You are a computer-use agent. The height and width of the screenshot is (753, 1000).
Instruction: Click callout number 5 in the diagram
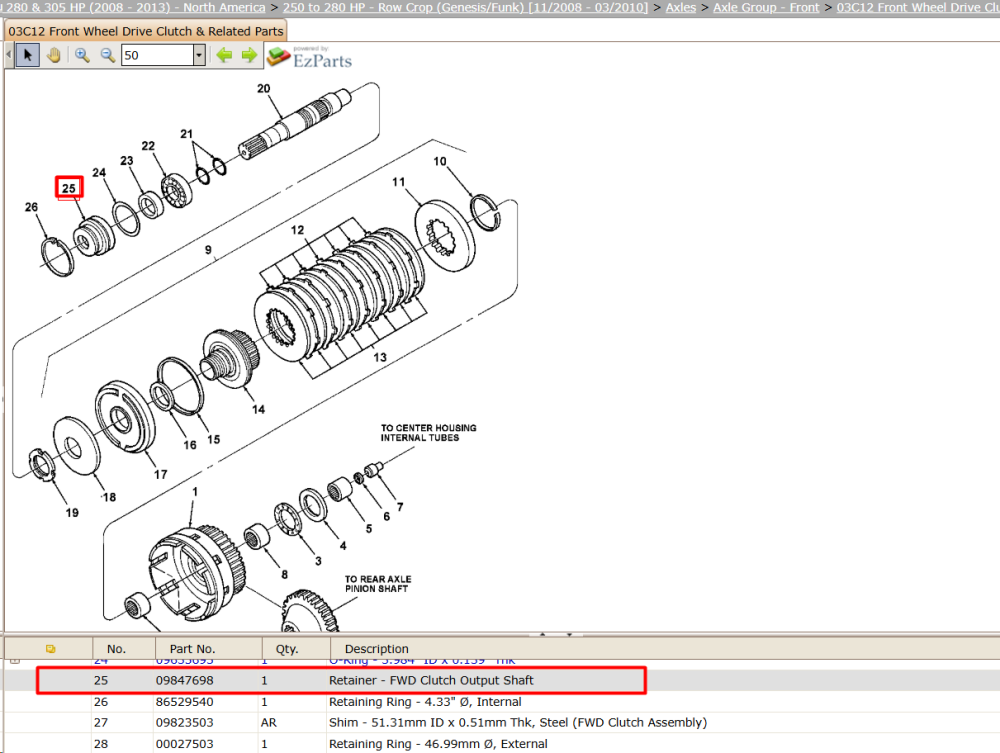point(369,529)
